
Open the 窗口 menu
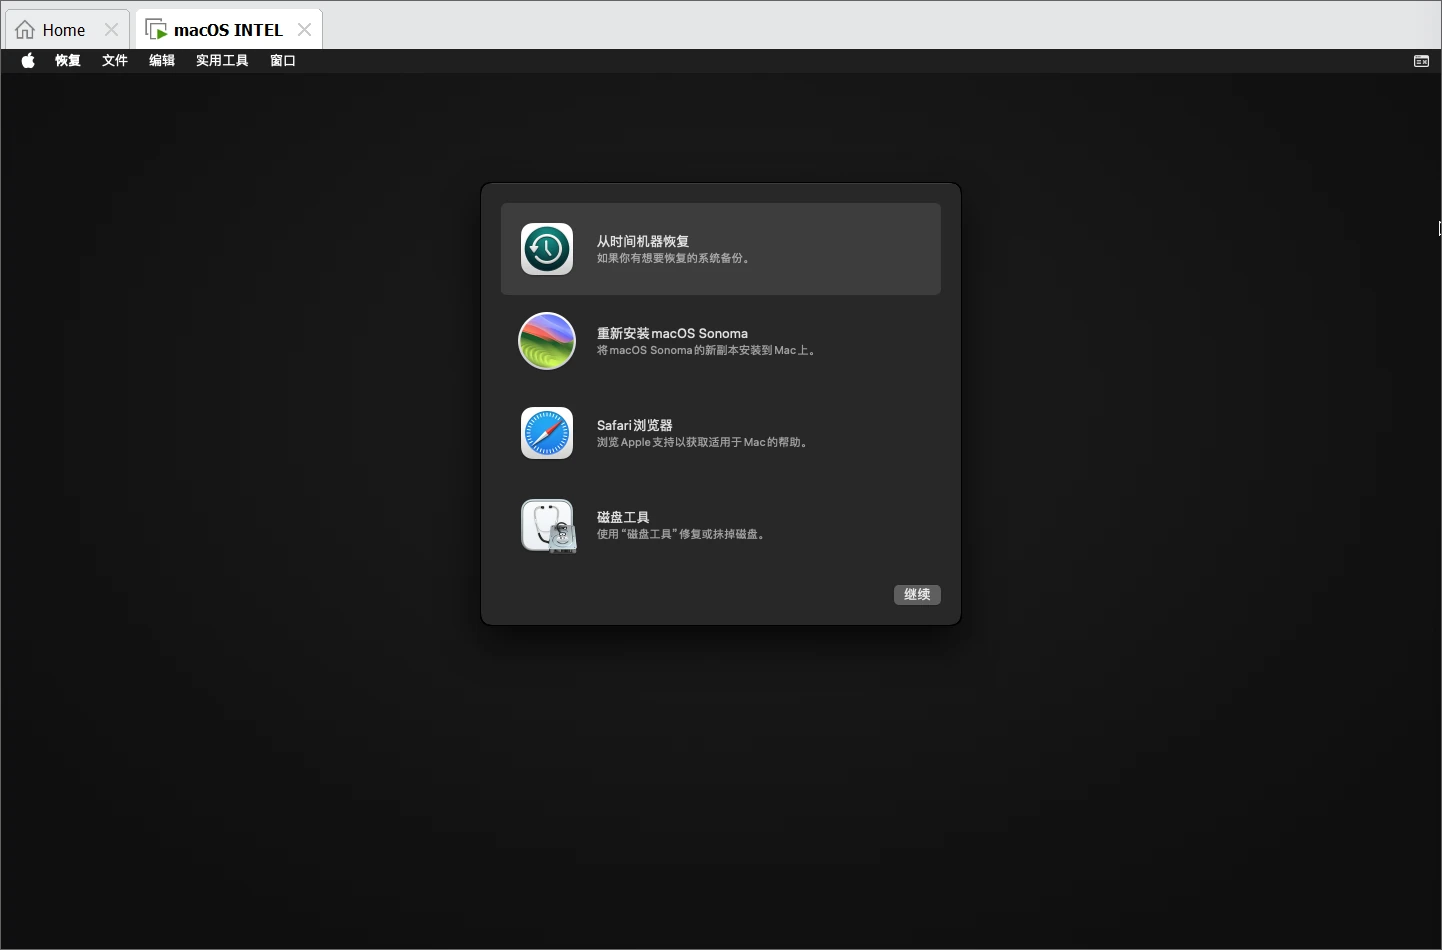point(283,61)
